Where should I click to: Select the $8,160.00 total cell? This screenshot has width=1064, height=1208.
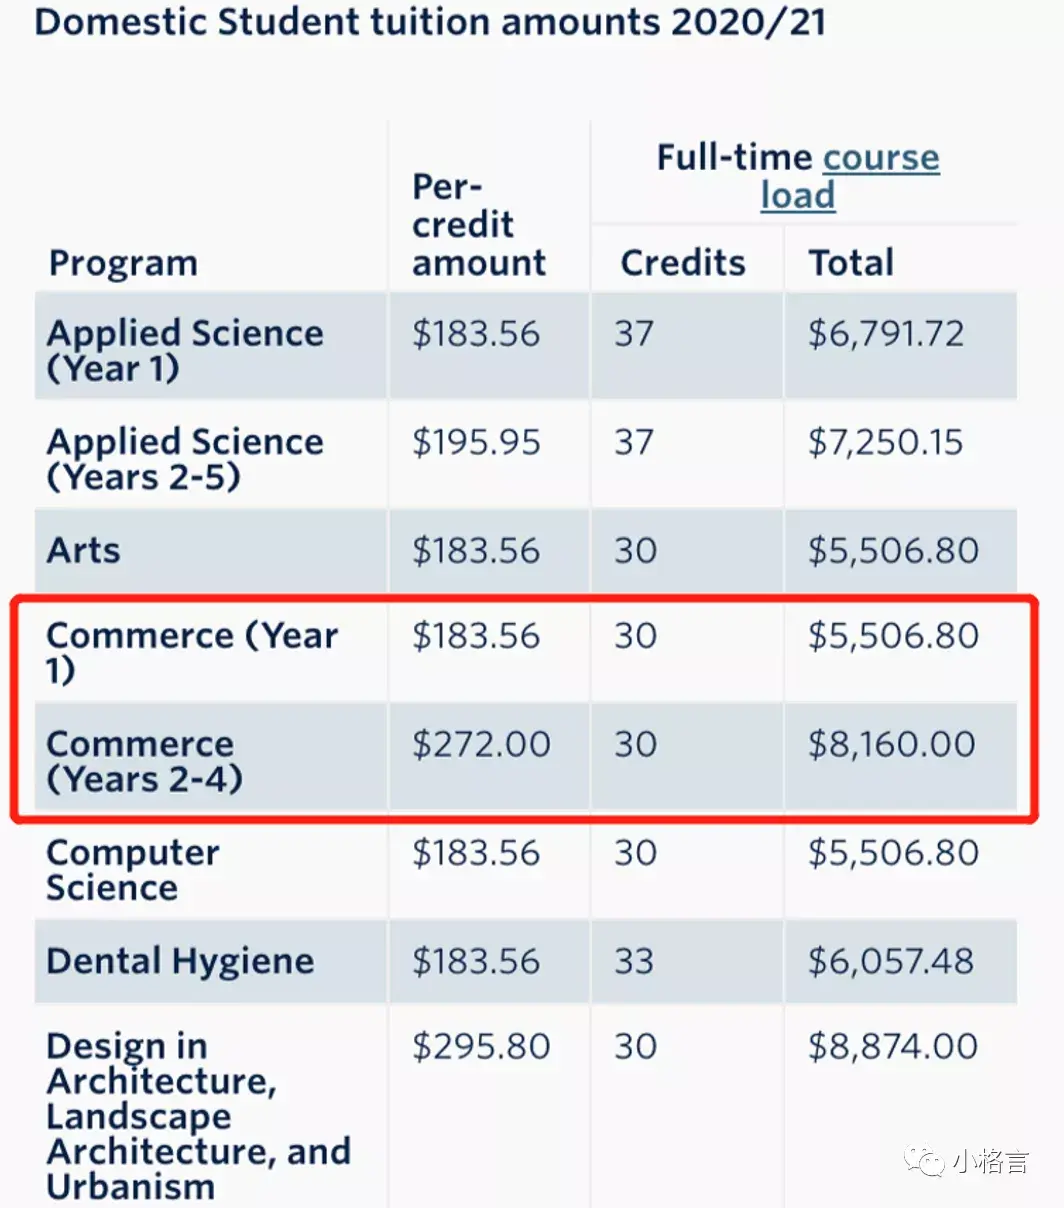[891, 744]
